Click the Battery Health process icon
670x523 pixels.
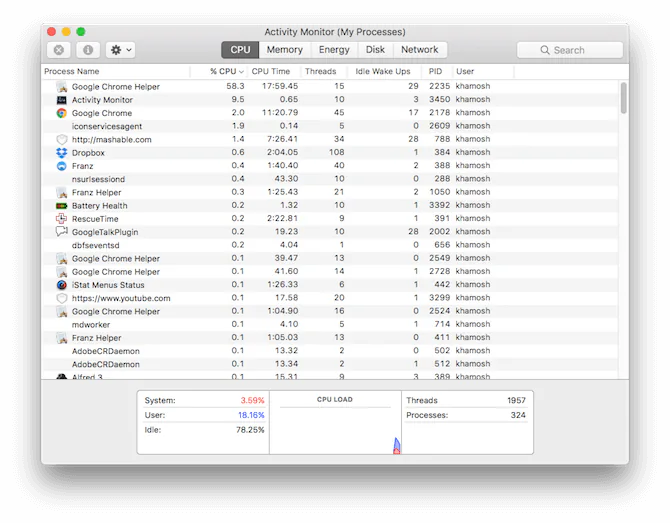(x=62, y=206)
